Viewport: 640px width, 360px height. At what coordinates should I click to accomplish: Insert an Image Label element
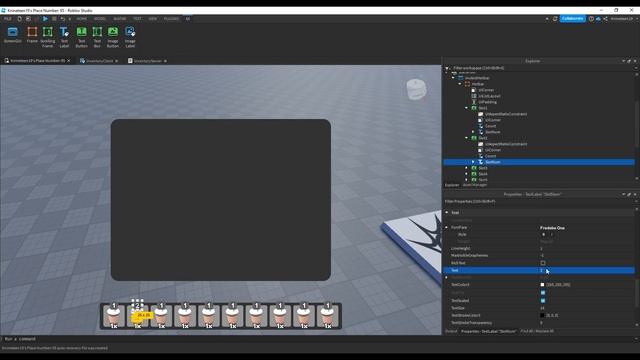tap(130, 37)
